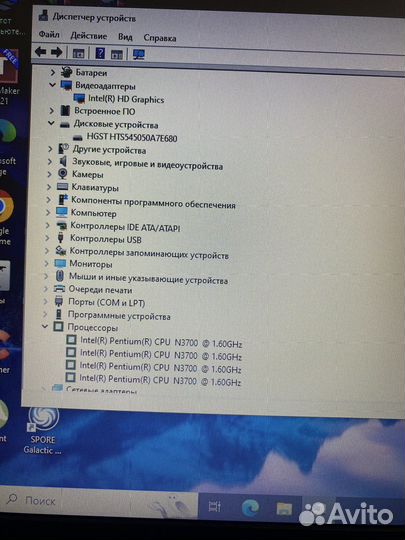Open Task View on the taskbar
Screen dimensions: 405x540
click(215, 506)
